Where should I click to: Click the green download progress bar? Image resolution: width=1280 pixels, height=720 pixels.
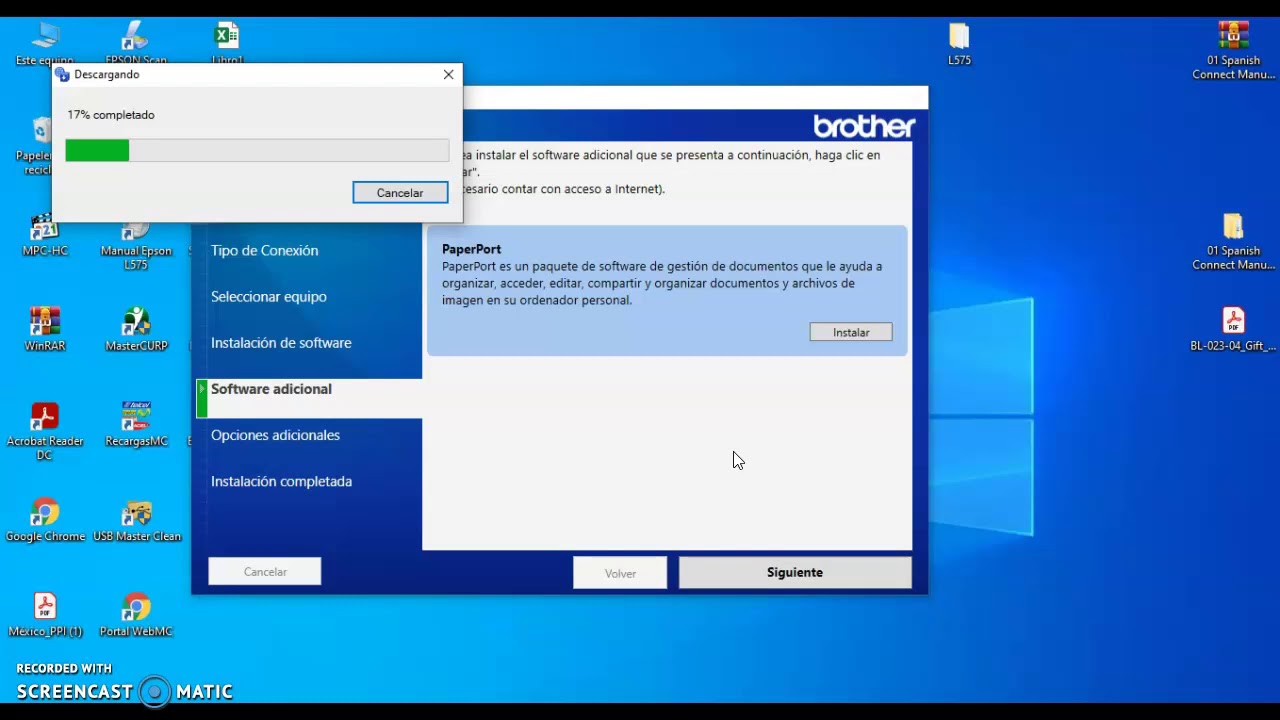[257, 151]
